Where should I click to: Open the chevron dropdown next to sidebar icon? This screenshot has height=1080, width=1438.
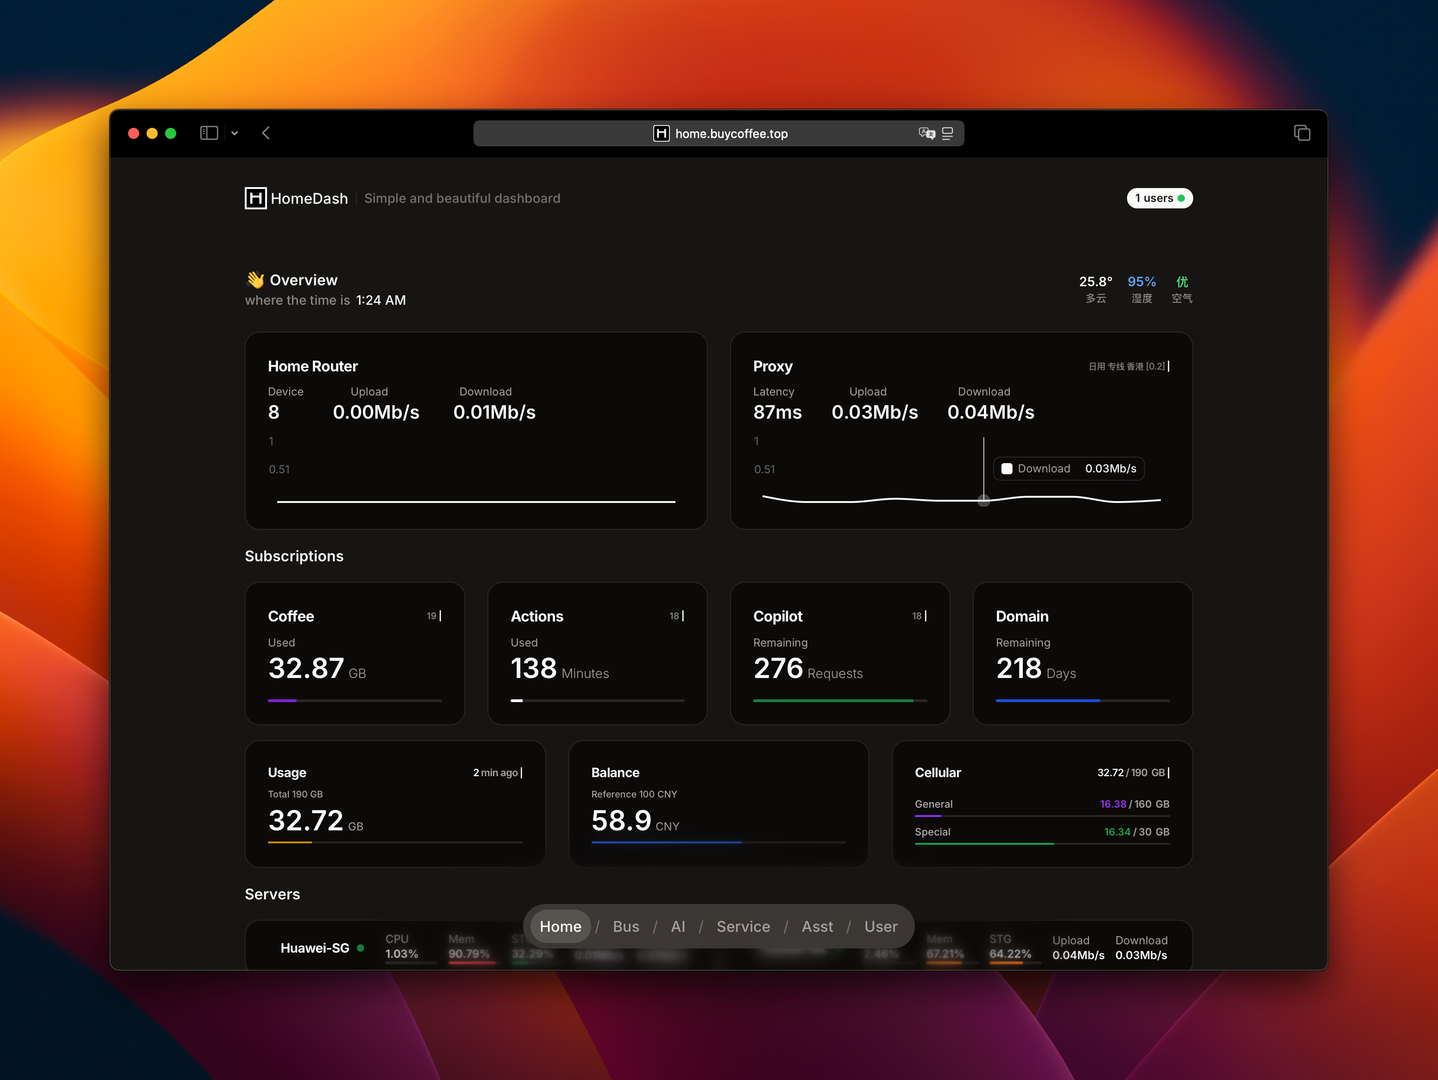tap(234, 132)
